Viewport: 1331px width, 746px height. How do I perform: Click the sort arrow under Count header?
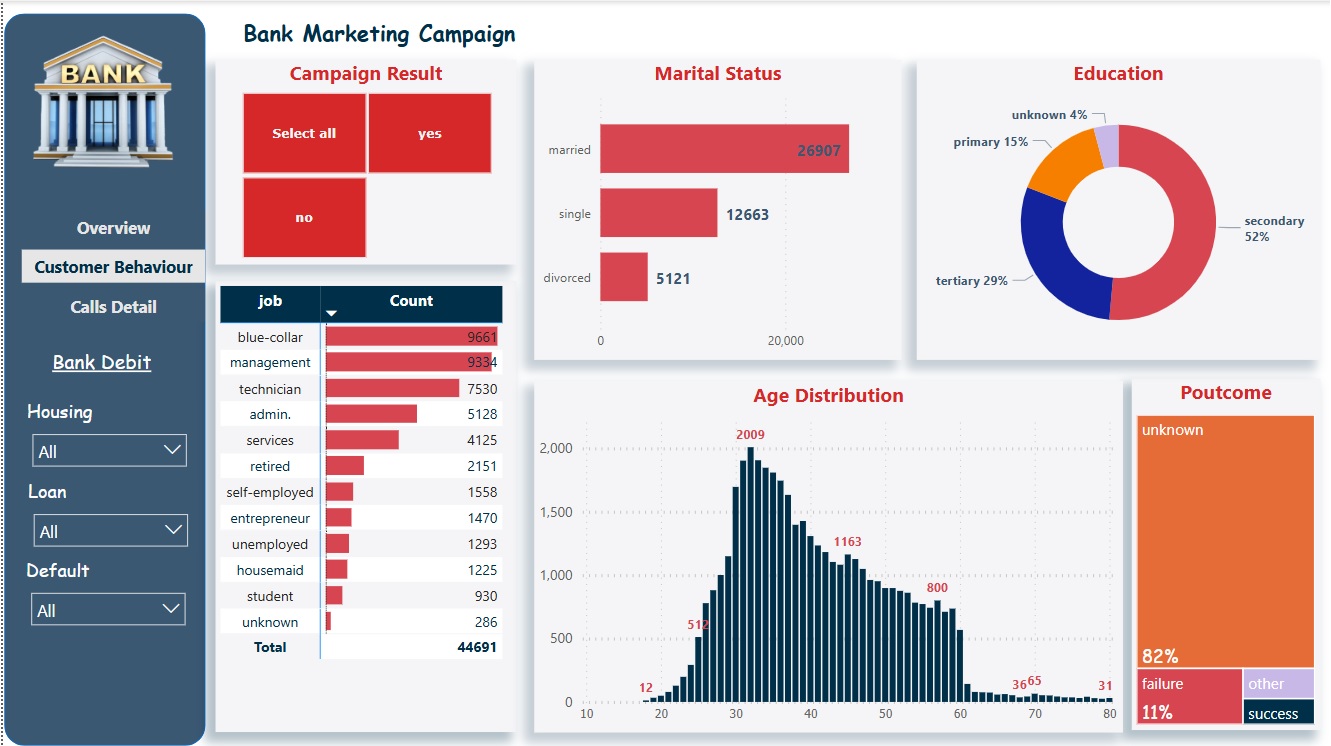tap(332, 314)
